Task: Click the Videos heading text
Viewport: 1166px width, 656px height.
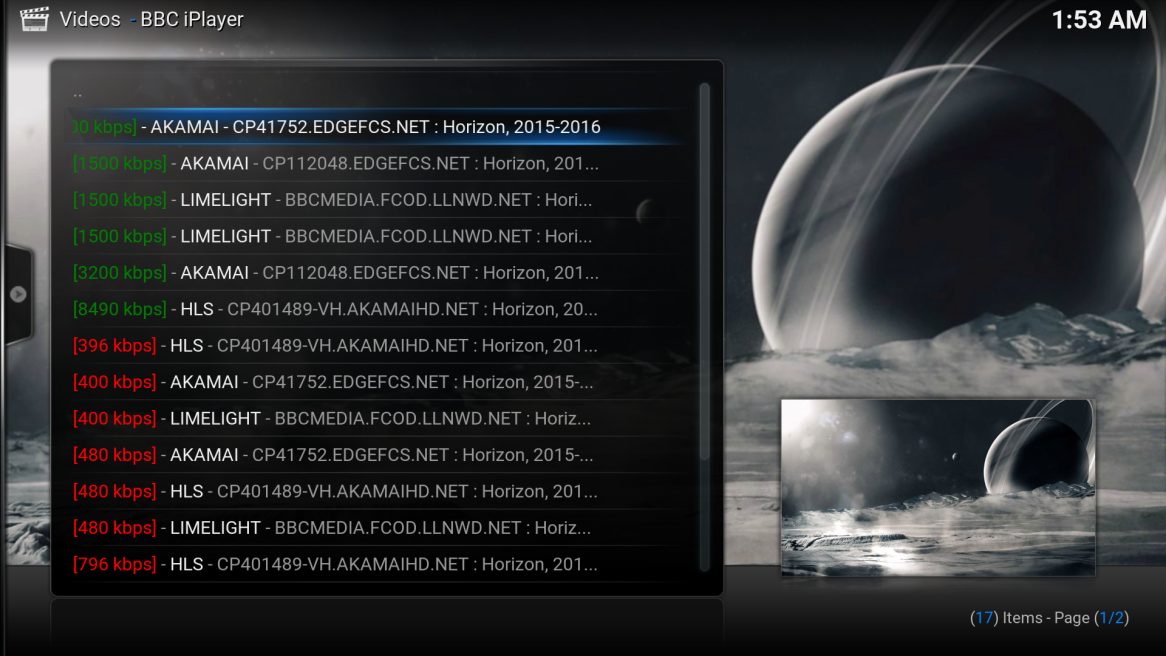Action: [x=90, y=19]
